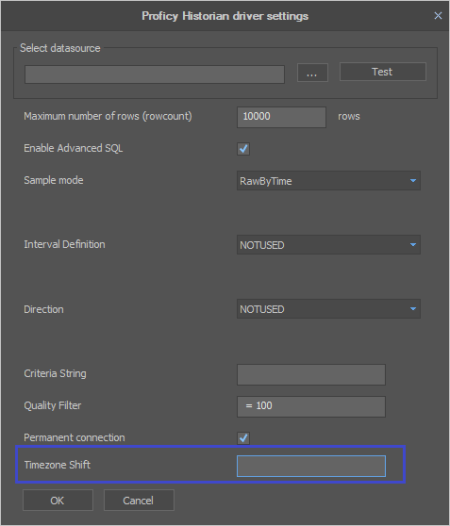Toggle the Permanent connection checkbox
Image resolution: width=450 pixels, height=526 pixels.
pos(243,438)
